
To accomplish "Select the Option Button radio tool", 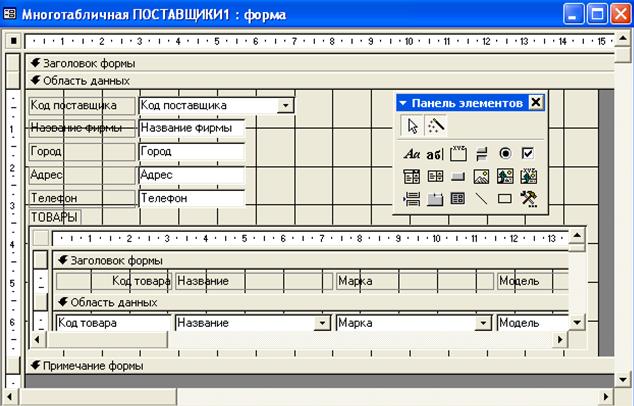I will (x=505, y=154).
